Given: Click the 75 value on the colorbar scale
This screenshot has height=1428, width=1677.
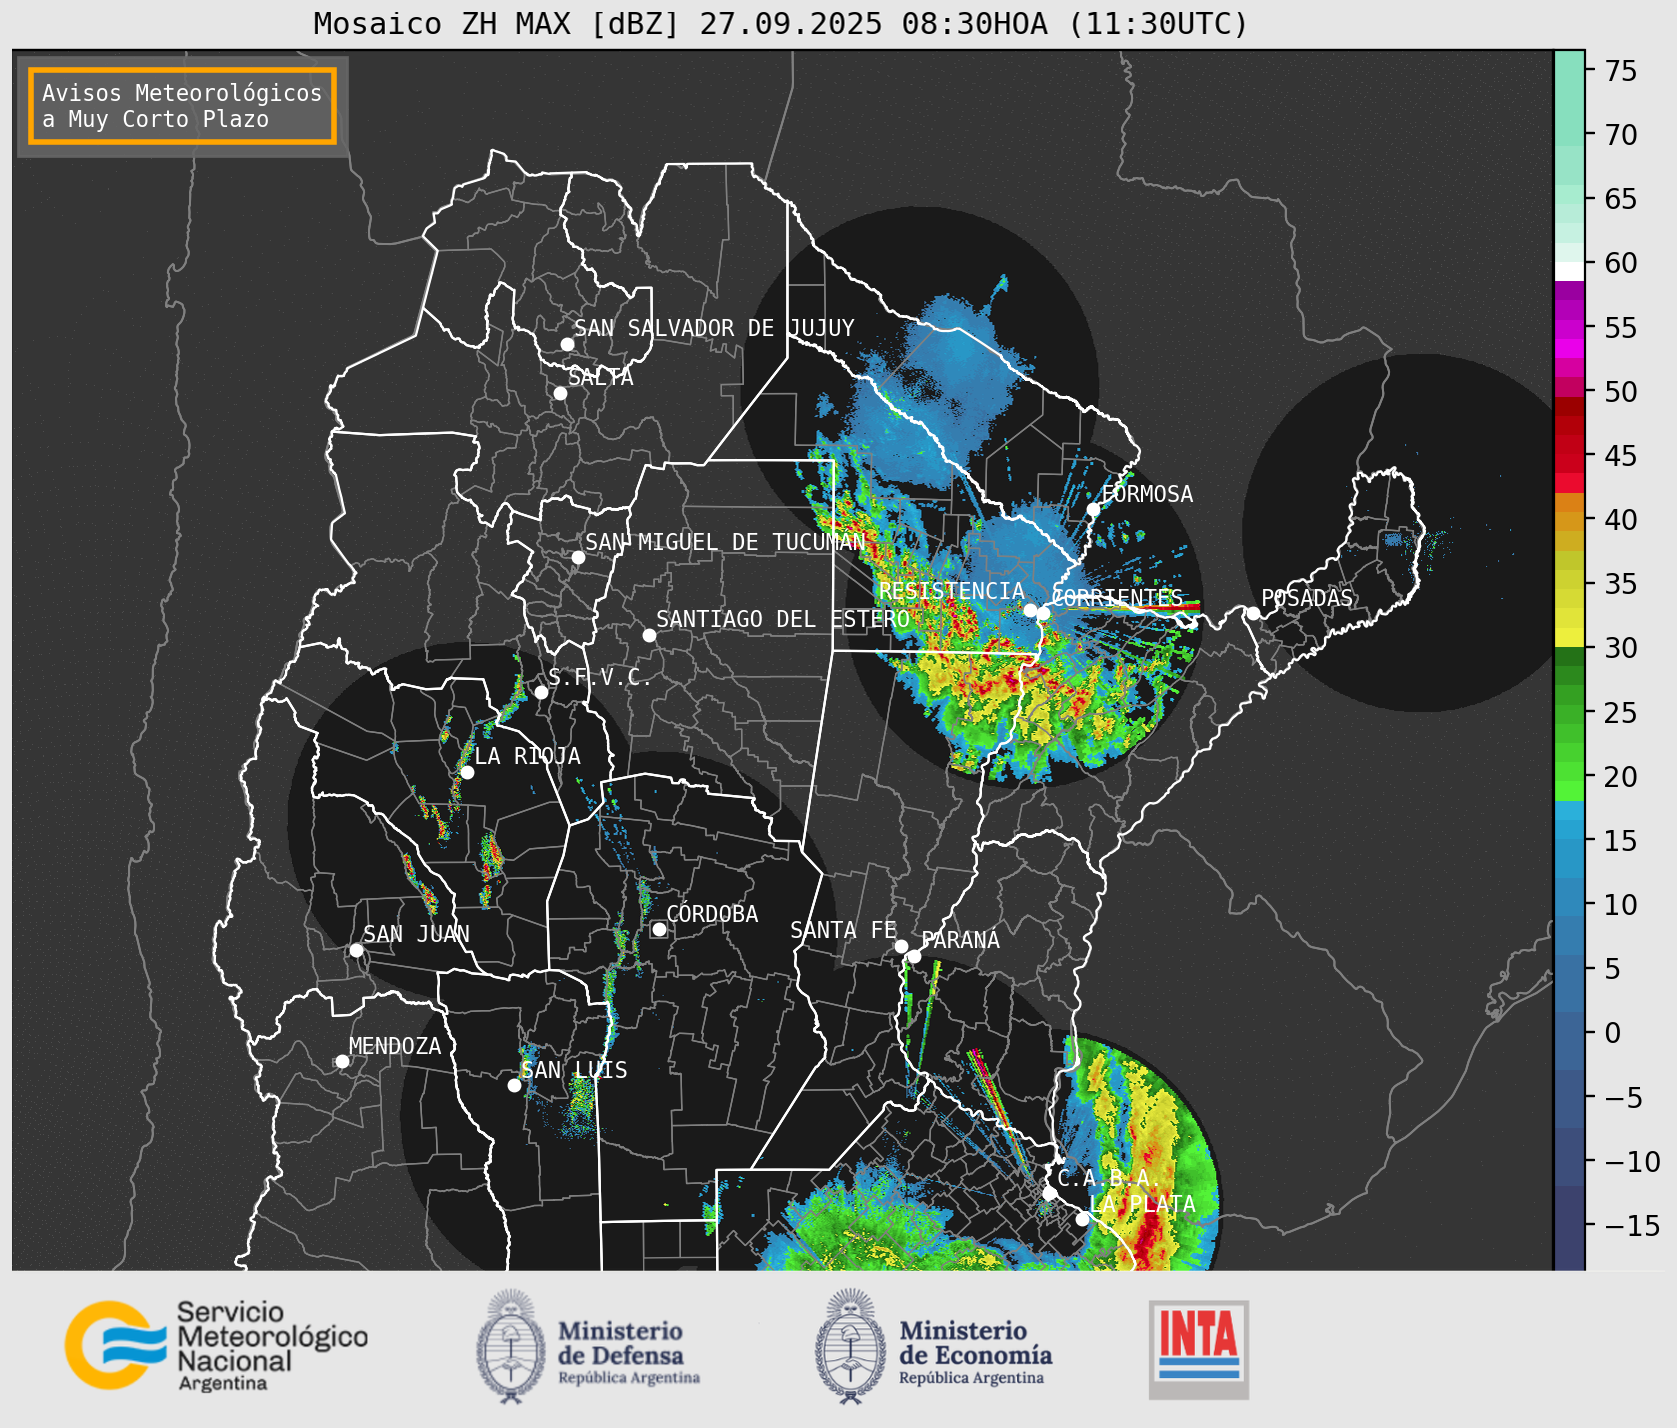Looking at the screenshot, I should click(1622, 71).
